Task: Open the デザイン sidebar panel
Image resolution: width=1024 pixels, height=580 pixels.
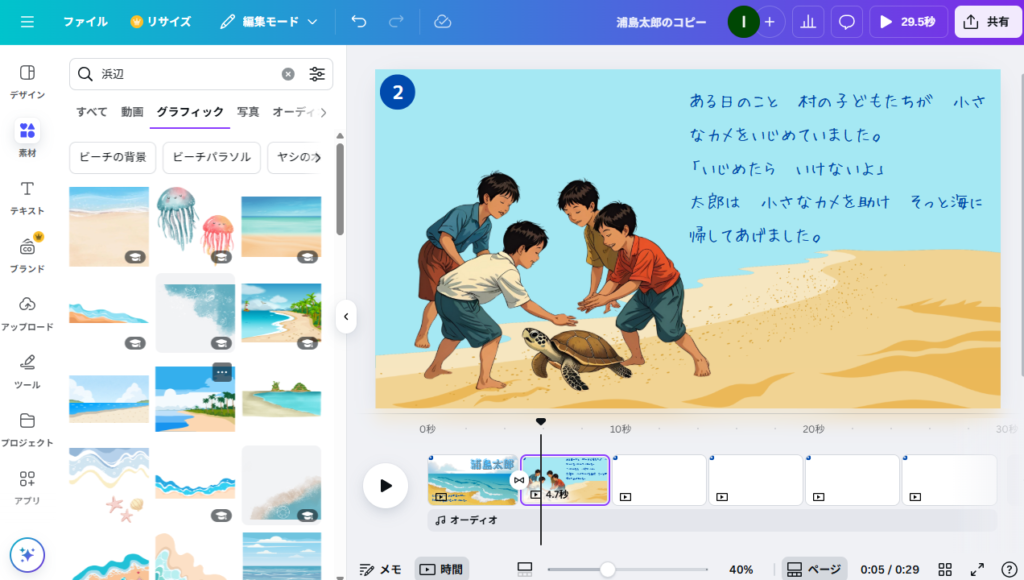Action: pos(27,81)
